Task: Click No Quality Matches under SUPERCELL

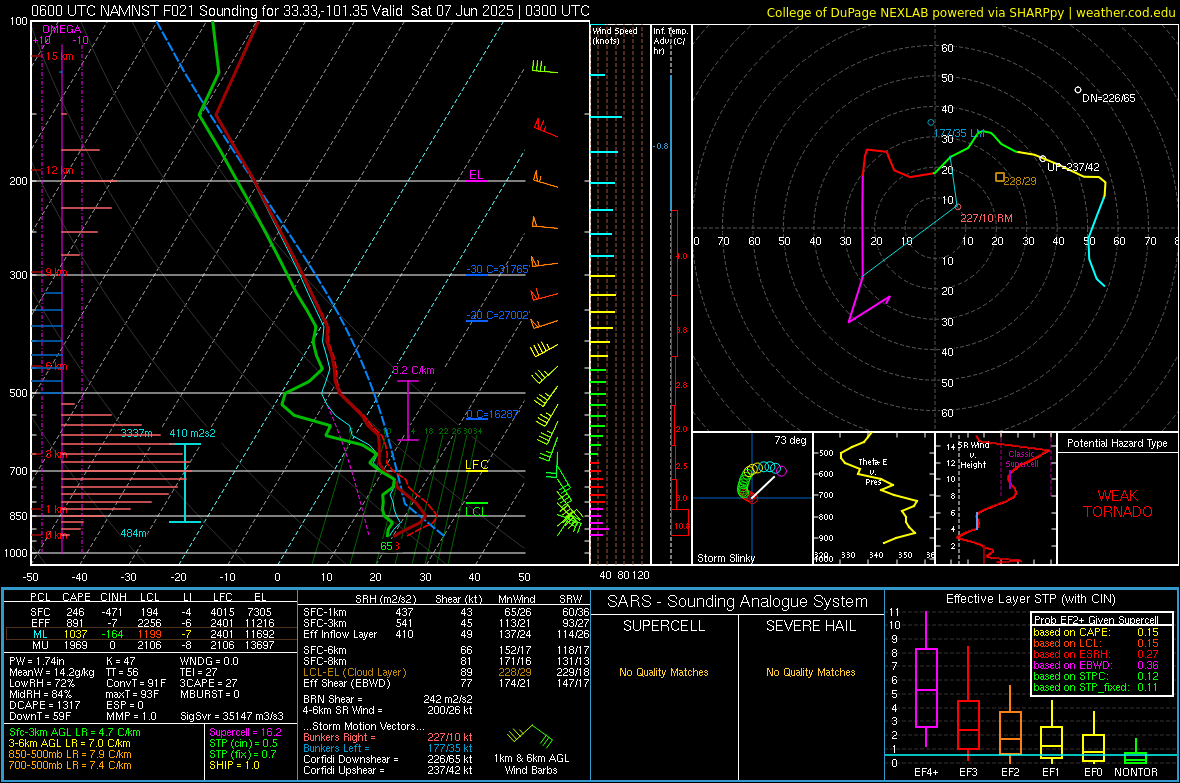Action: 664,672
